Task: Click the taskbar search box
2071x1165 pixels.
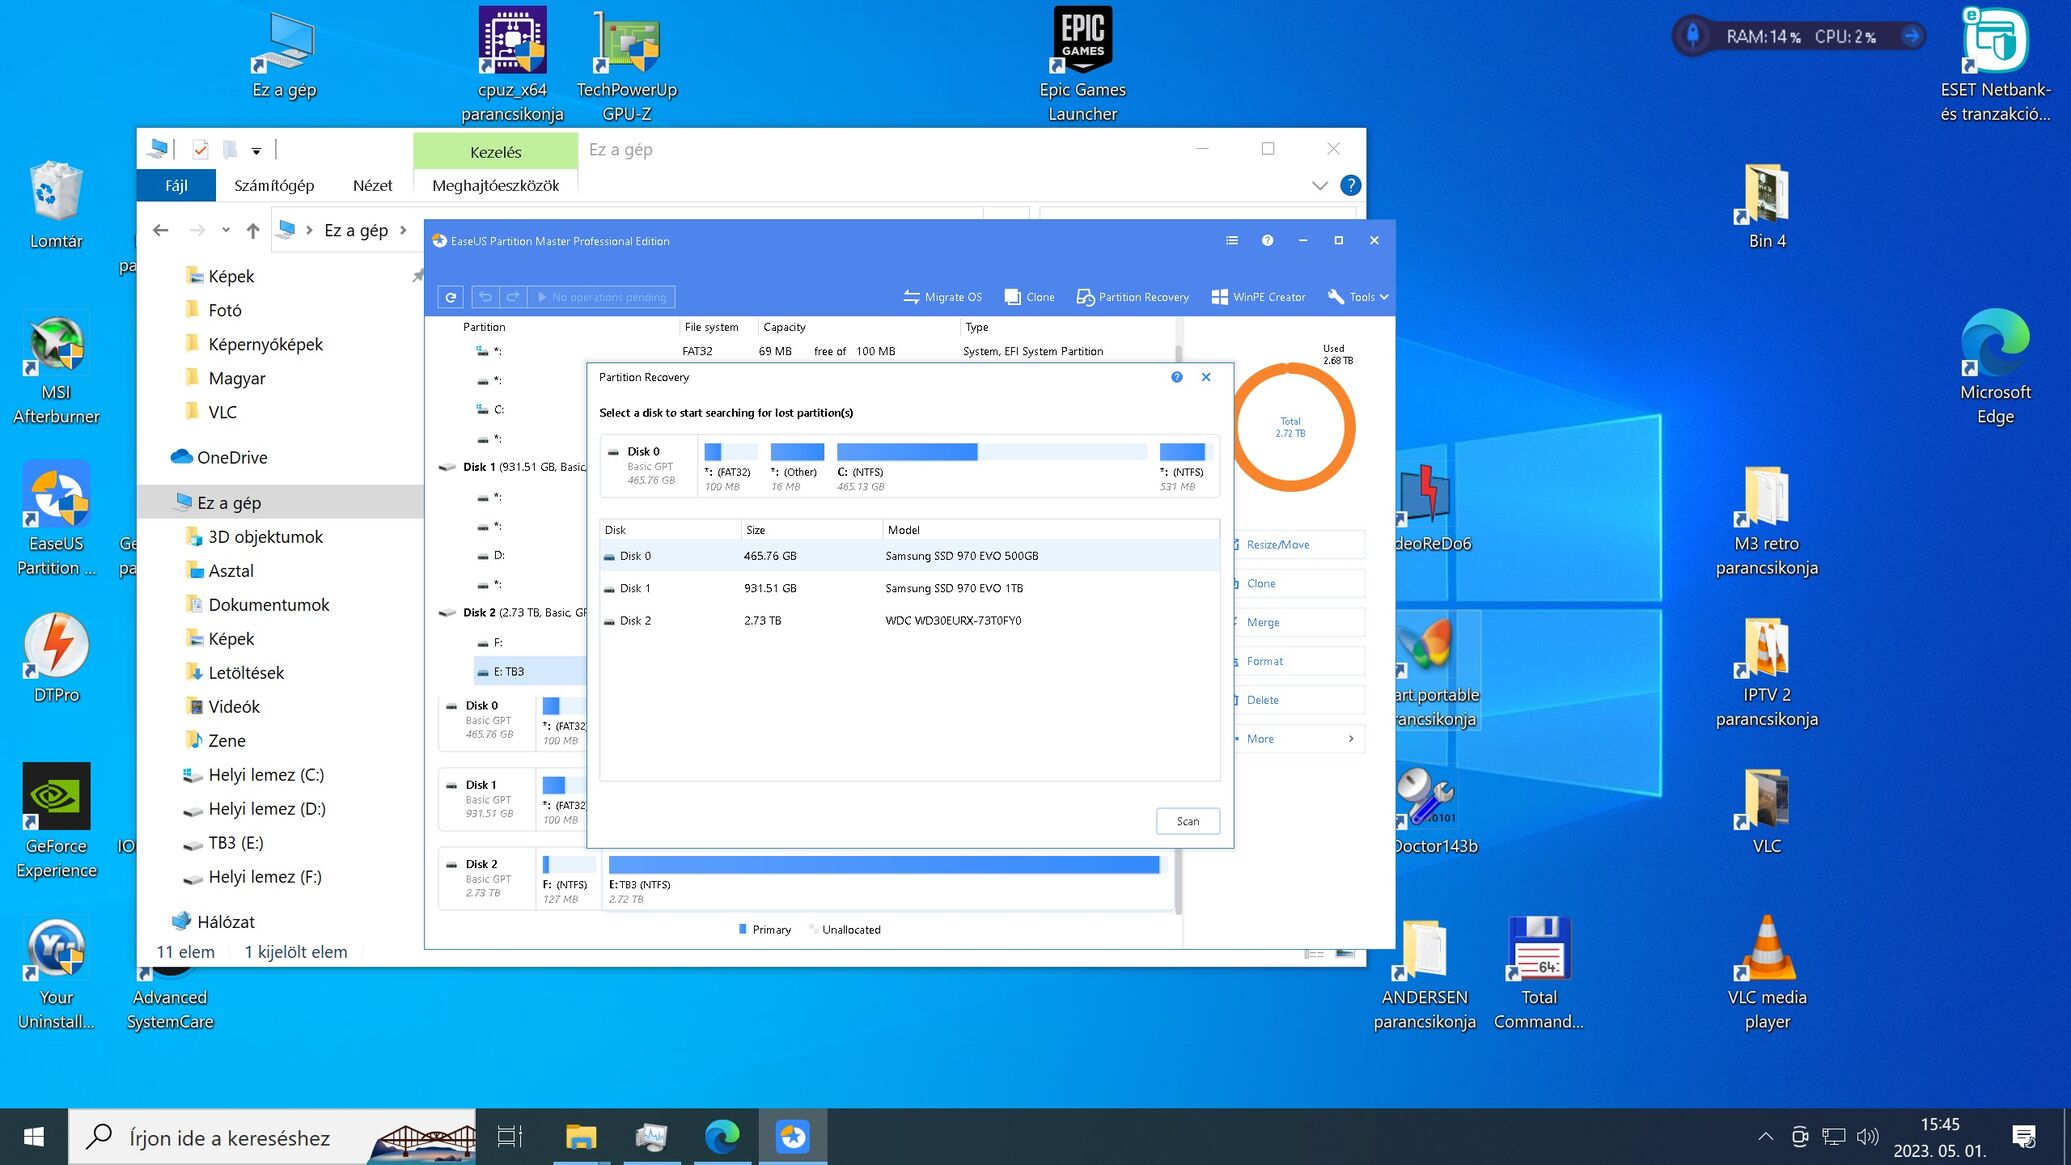Action: tap(272, 1137)
